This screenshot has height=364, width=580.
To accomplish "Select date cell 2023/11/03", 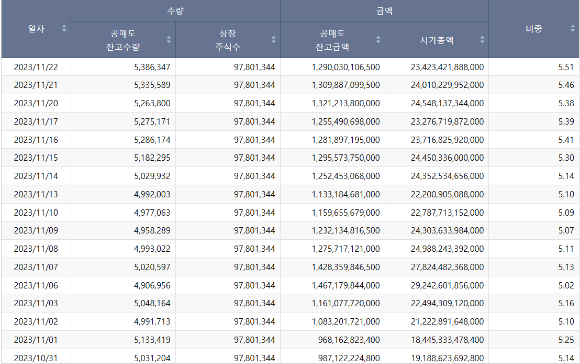I will (x=36, y=303).
